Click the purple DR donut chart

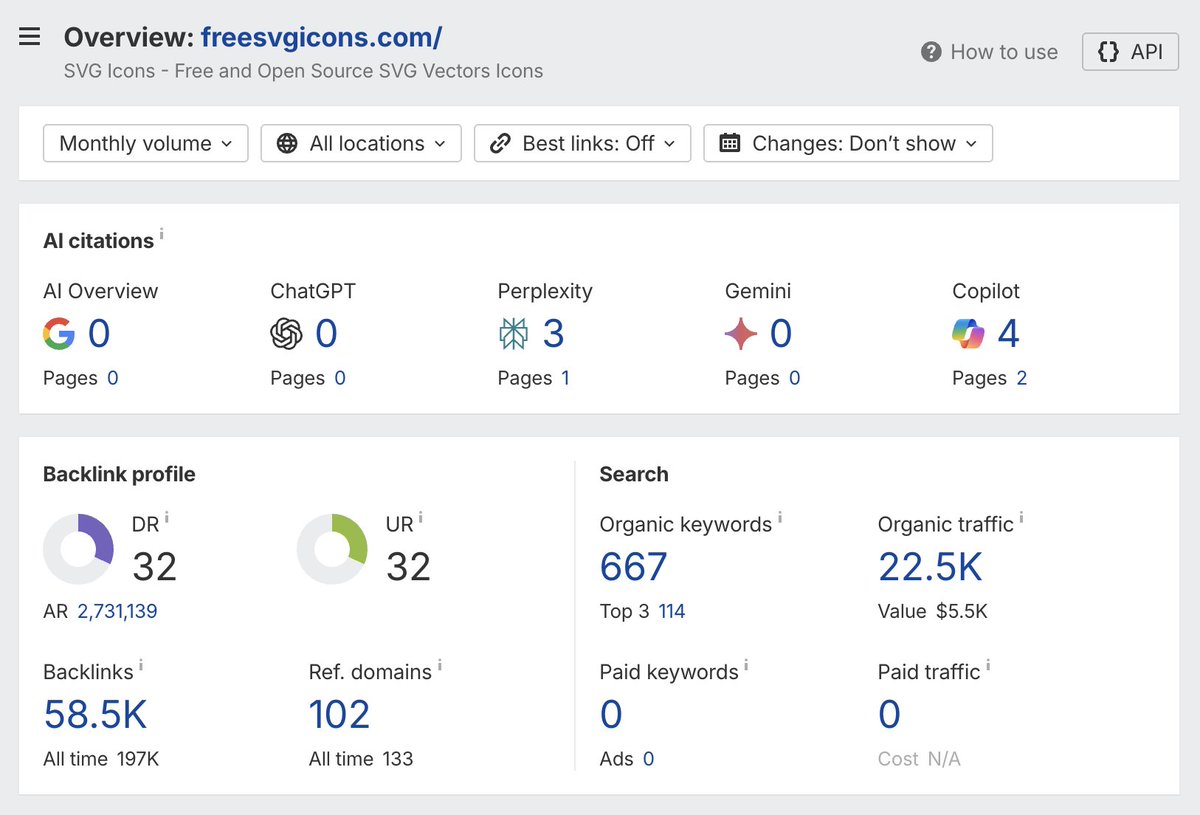click(78, 550)
